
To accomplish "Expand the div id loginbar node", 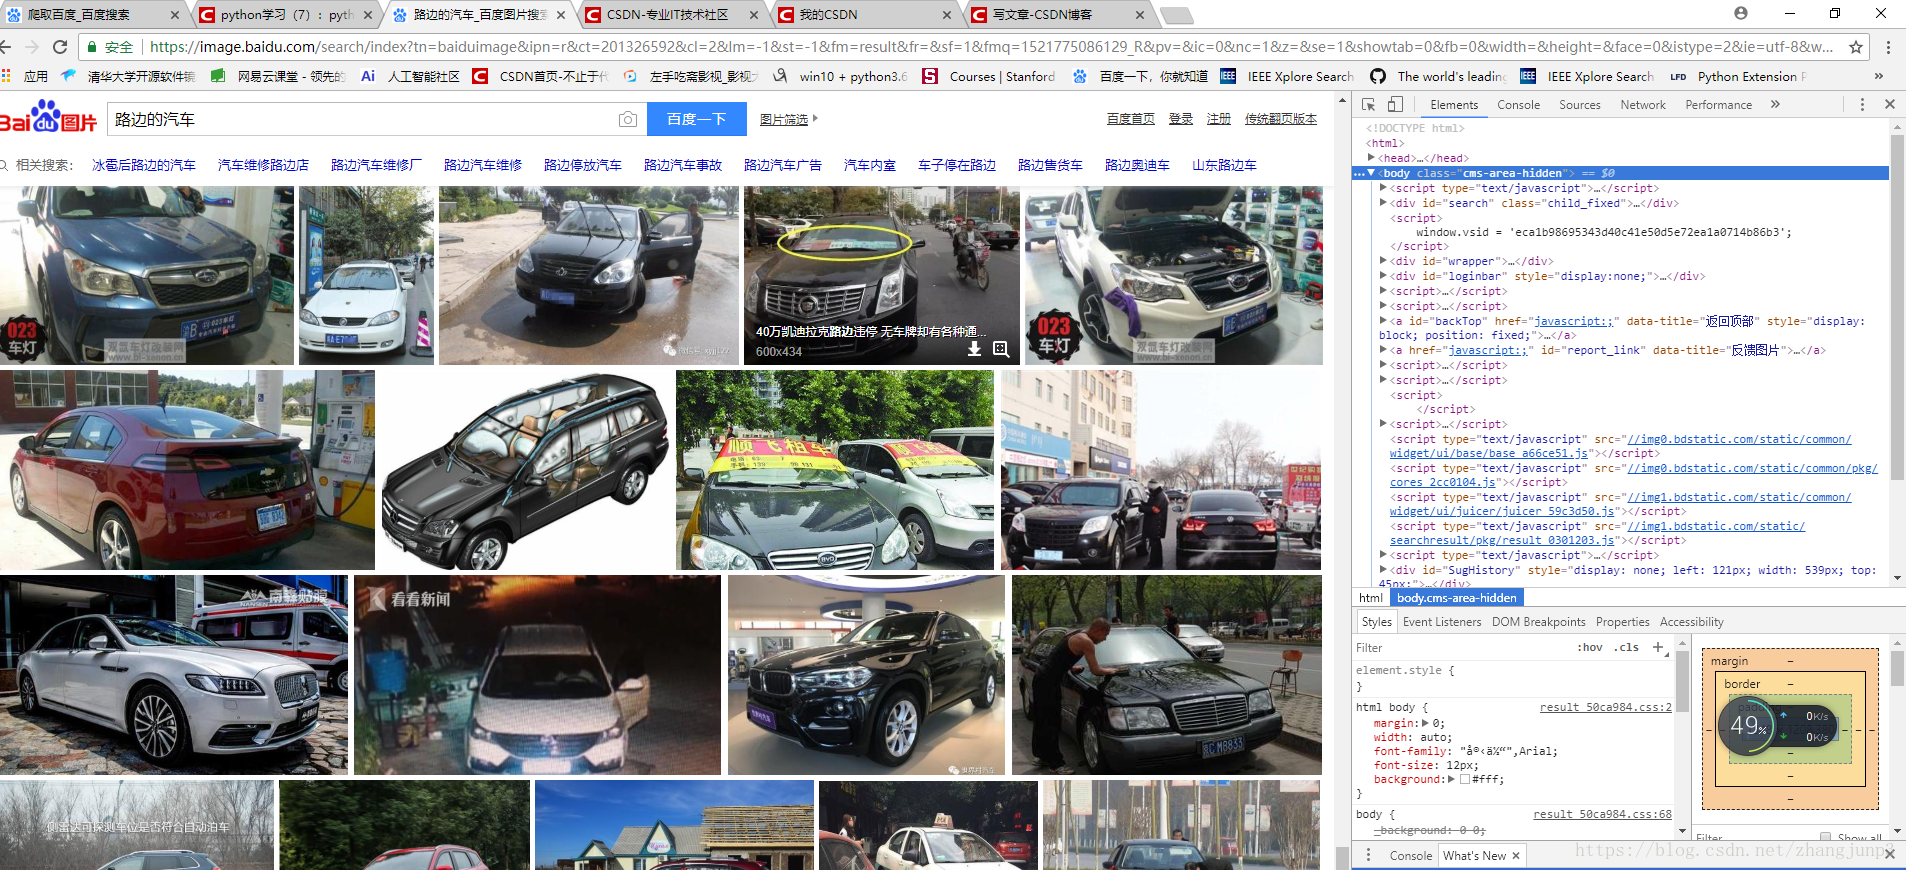I will 1383,276.
